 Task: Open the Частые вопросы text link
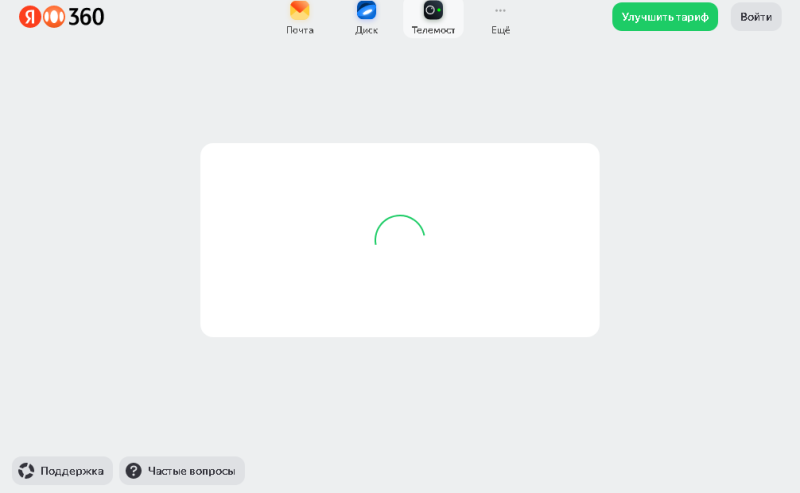point(192,471)
